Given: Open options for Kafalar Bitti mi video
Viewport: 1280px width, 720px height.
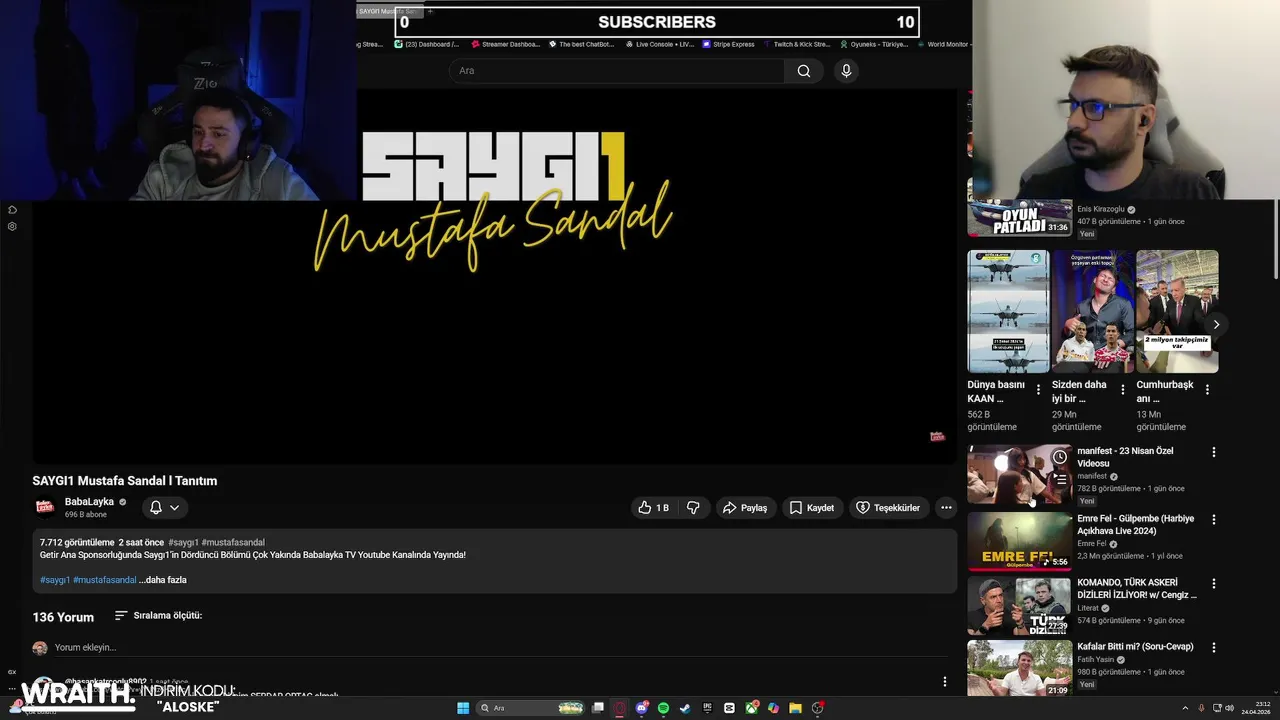Looking at the screenshot, I should click(1214, 648).
